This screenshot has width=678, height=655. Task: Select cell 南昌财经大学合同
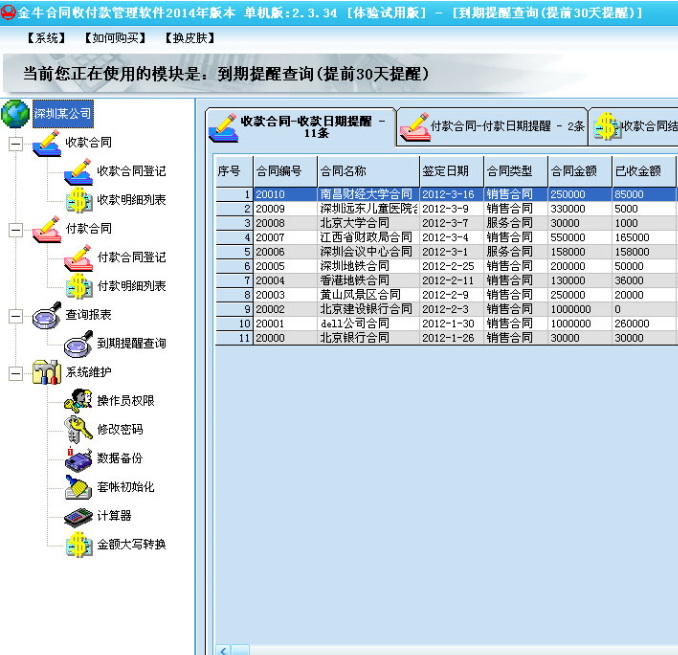(x=368, y=194)
